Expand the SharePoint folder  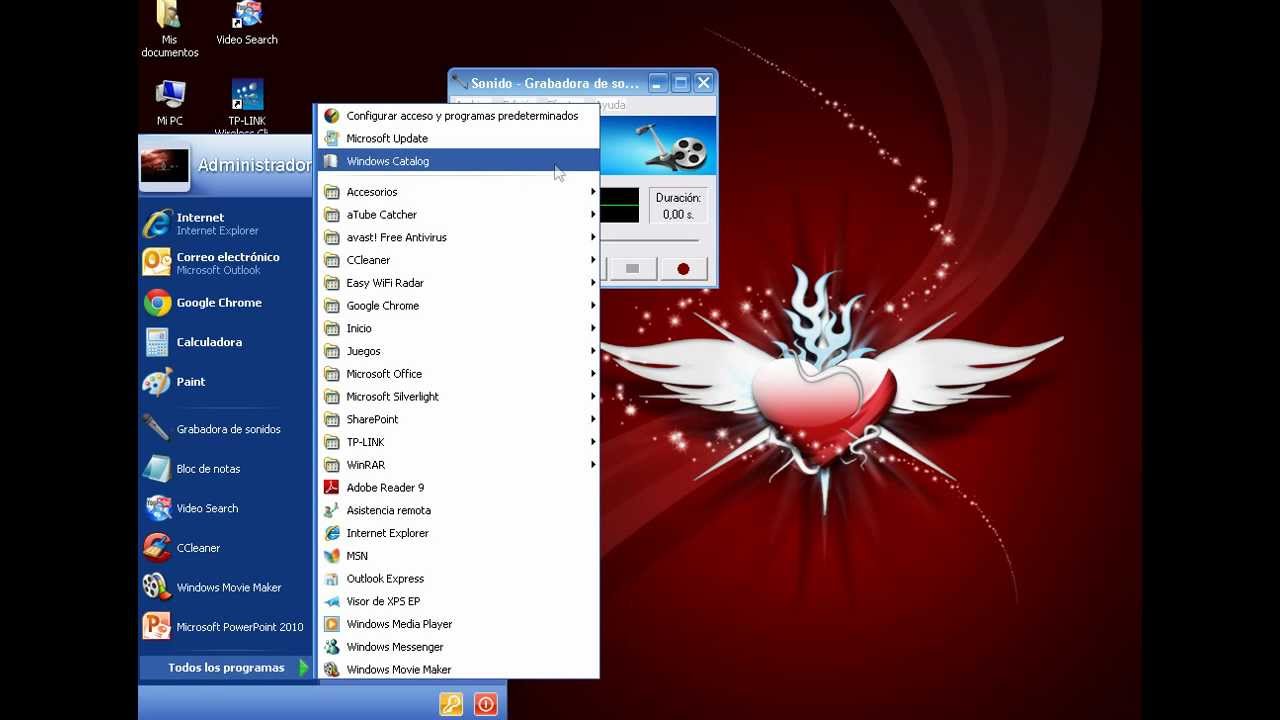(458, 419)
